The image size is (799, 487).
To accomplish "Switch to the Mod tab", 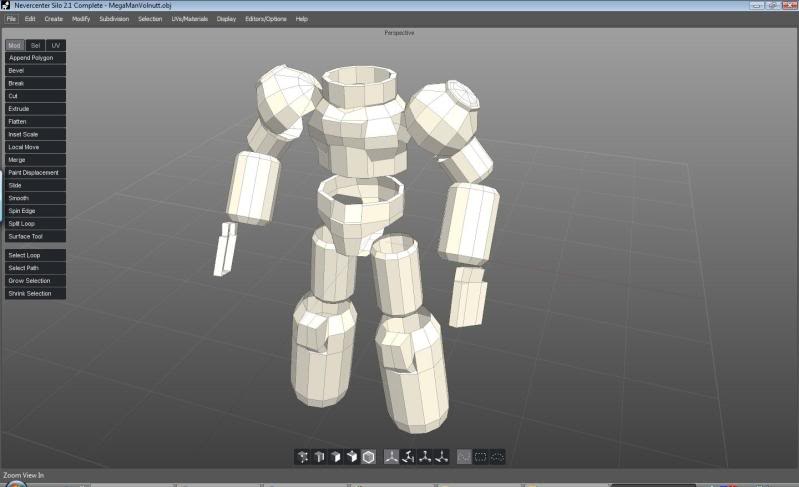I will (15, 45).
